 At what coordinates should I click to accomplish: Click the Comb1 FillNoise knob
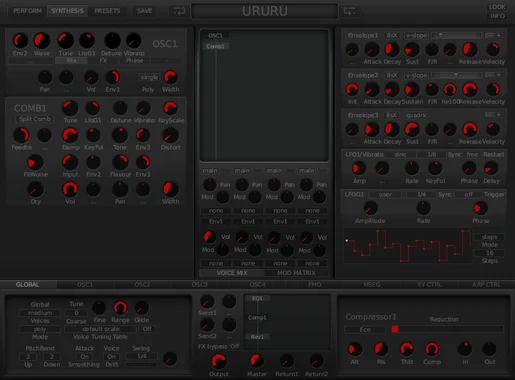pyautogui.click(x=35, y=163)
